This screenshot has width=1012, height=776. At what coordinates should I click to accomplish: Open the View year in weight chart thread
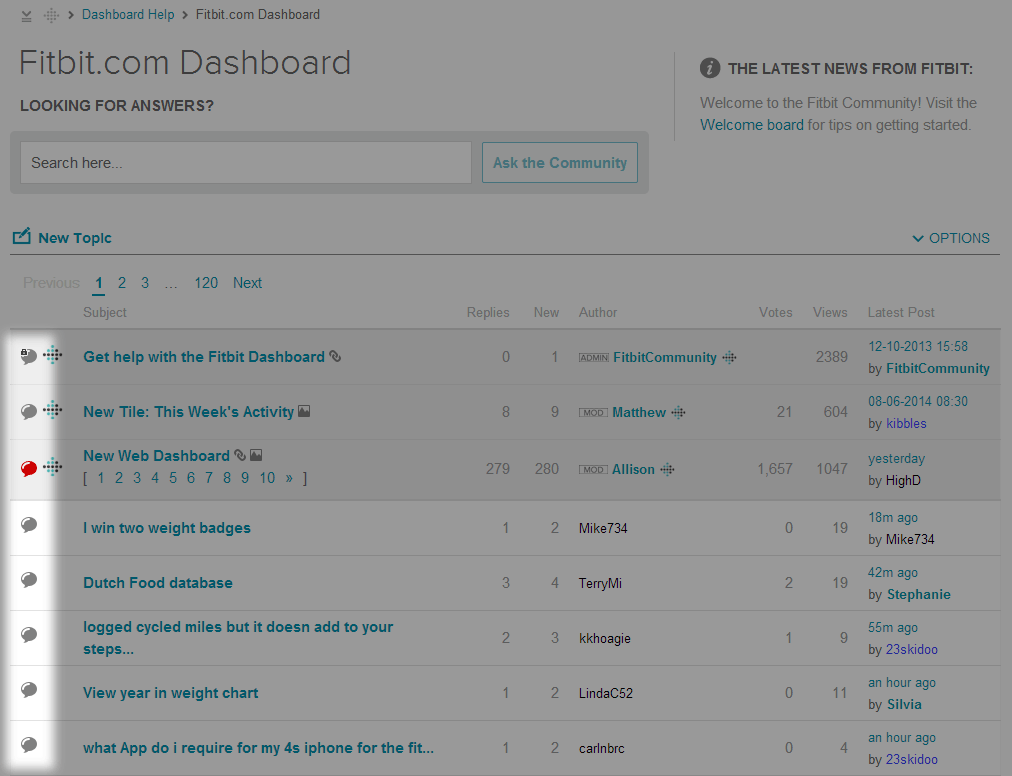[170, 693]
